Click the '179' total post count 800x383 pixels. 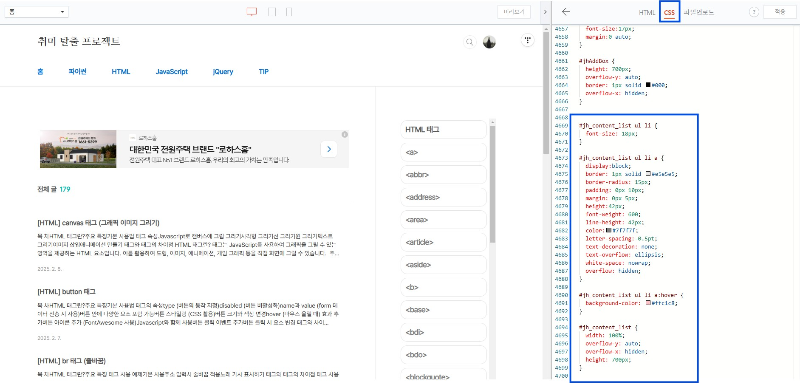coord(65,189)
